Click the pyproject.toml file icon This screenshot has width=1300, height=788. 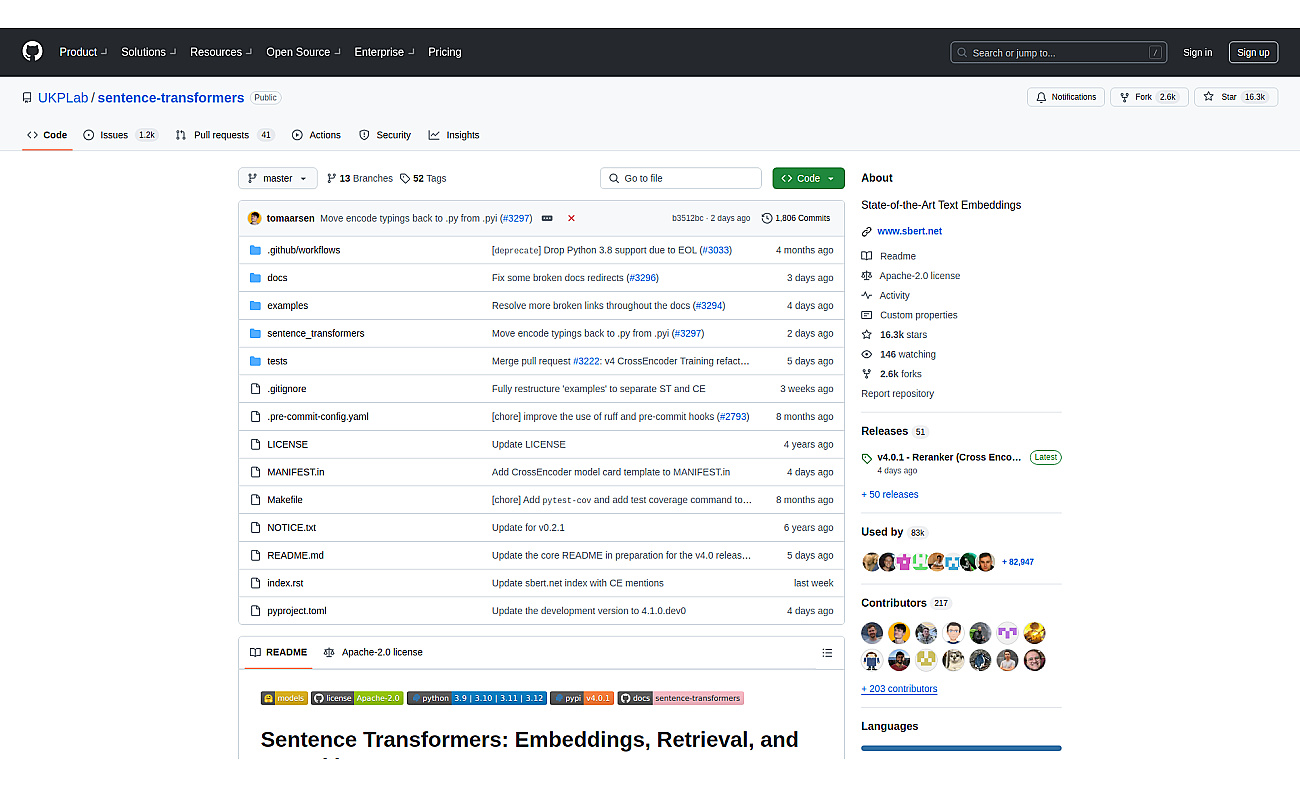point(256,611)
